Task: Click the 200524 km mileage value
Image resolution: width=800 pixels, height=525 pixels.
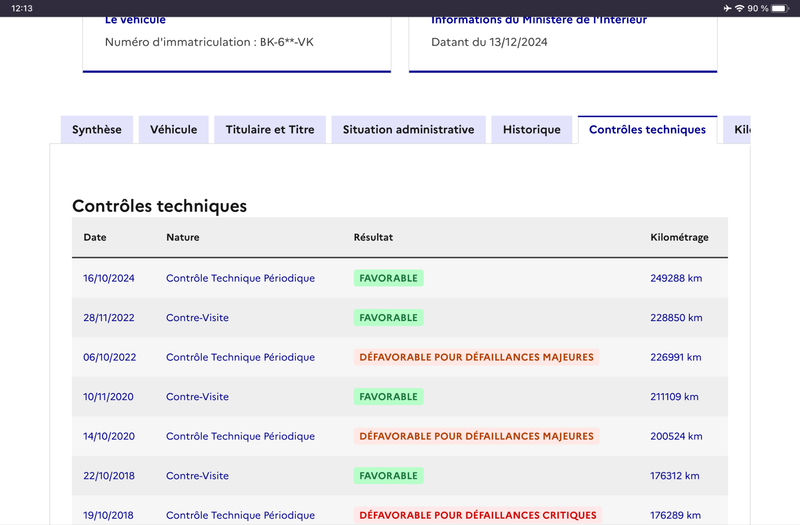Action: pos(676,436)
